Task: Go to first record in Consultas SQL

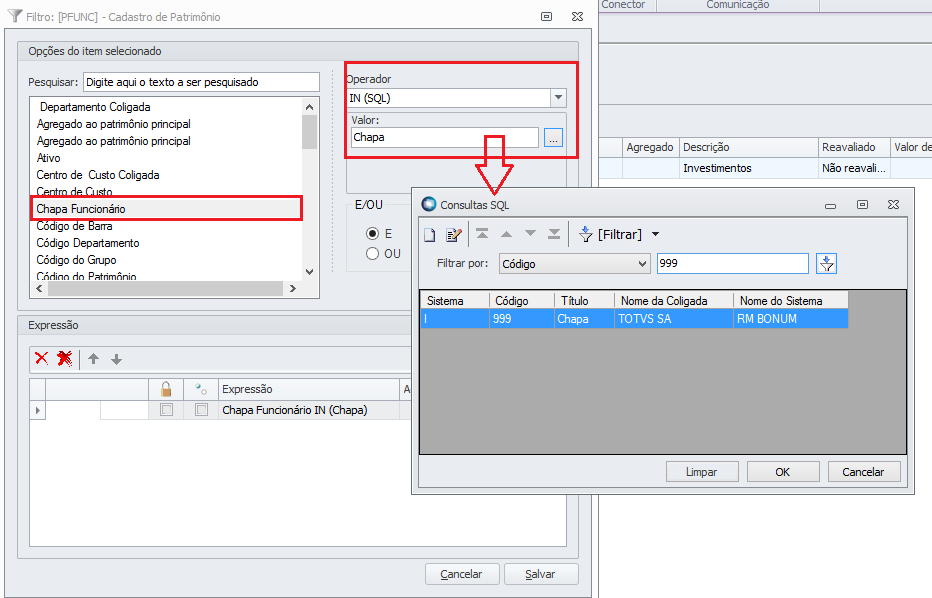Action: pos(482,234)
